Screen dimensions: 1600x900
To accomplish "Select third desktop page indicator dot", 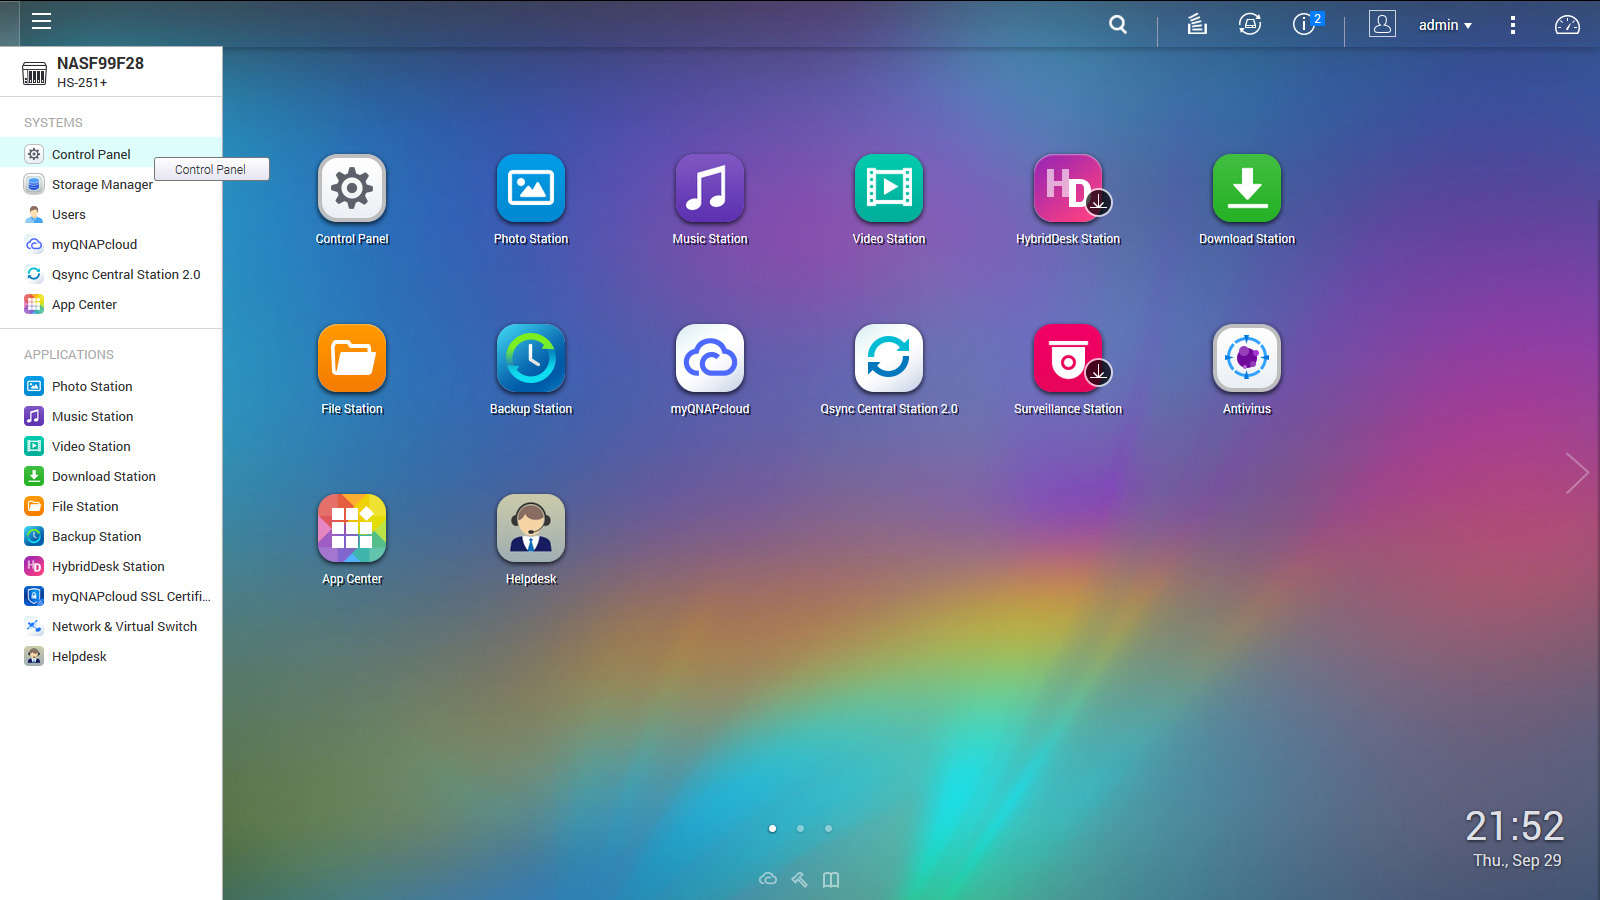I will point(828,828).
